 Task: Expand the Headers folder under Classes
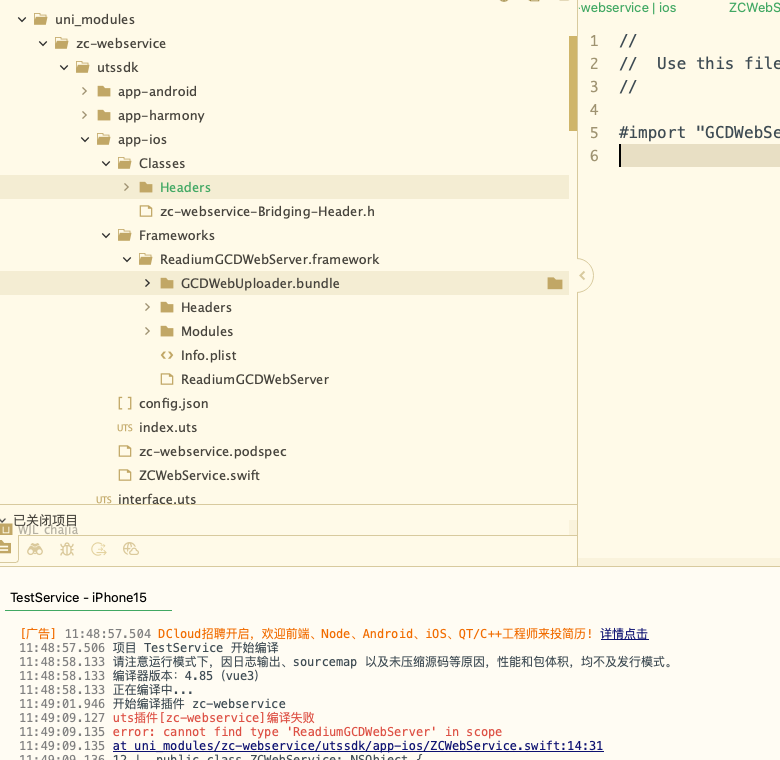pyautogui.click(x=127, y=187)
